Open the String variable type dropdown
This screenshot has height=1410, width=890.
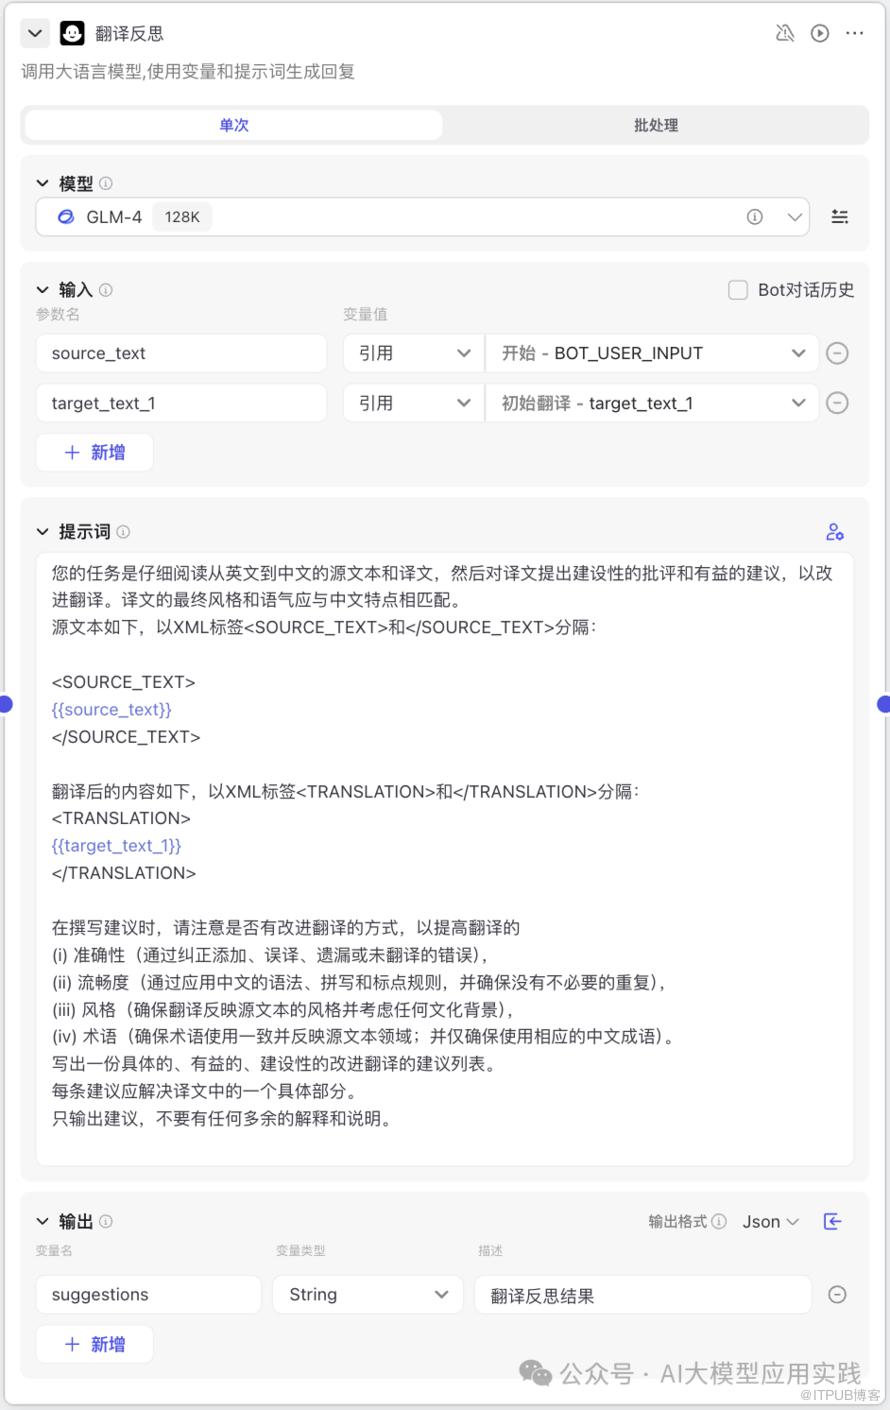[x=368, y=1295]
